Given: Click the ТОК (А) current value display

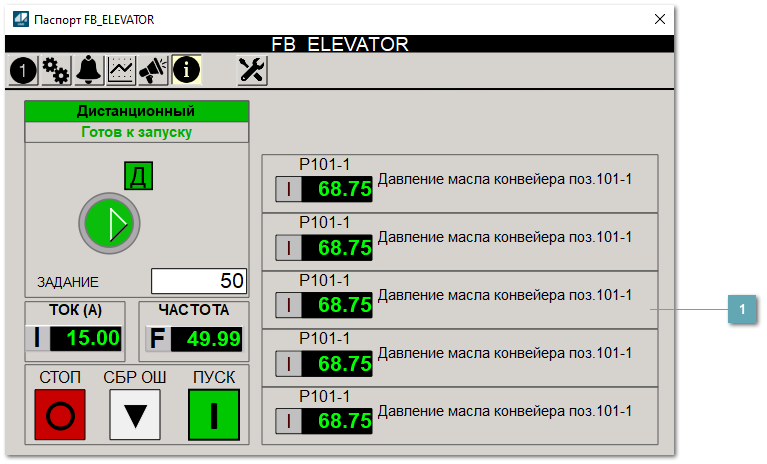Looking at the screenshot, I should click(x=85, y=338).
